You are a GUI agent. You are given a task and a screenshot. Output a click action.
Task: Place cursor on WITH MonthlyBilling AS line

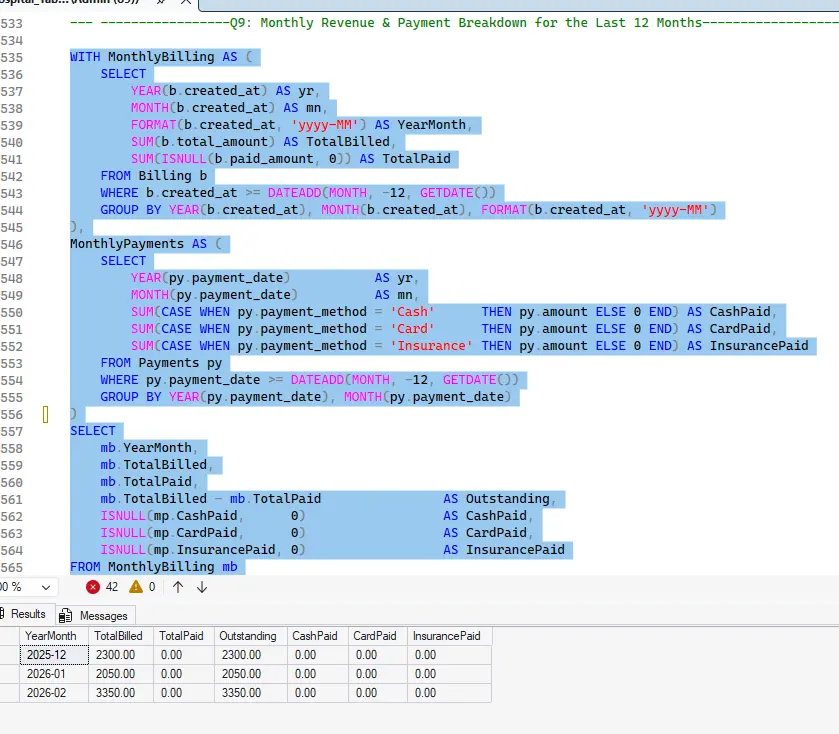tap(161, 57)
